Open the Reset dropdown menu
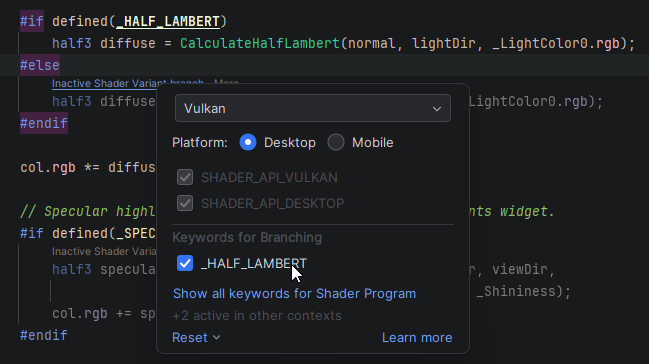 pos(196,337)
